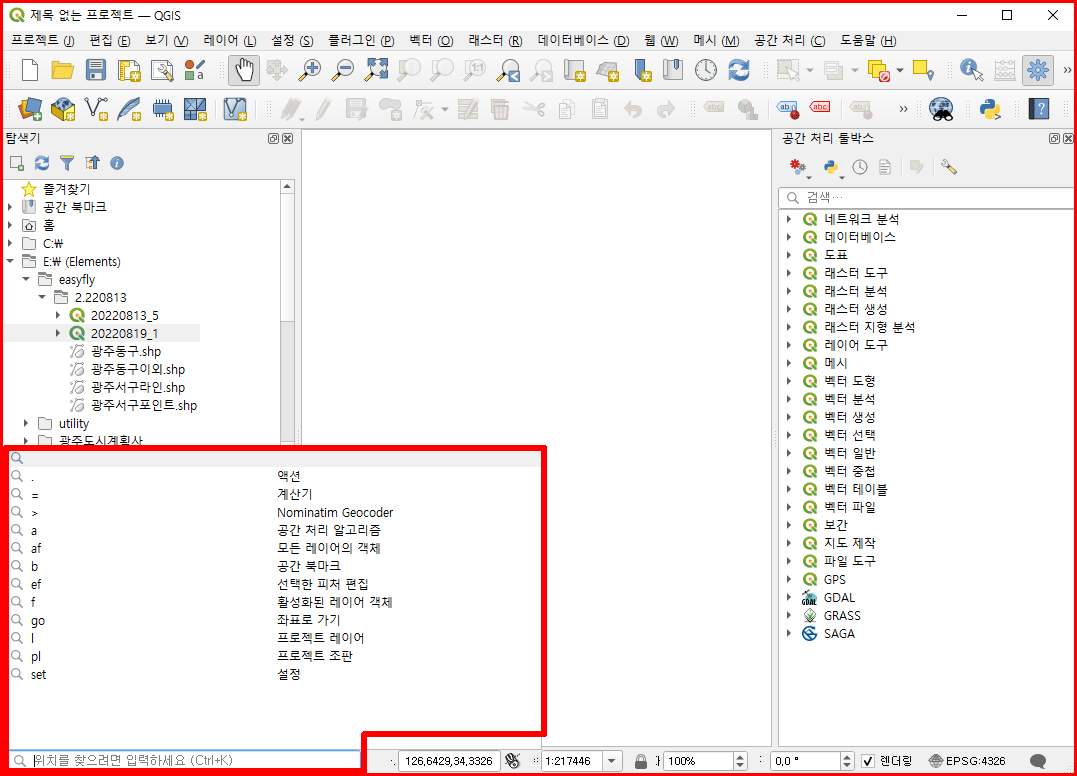Screen dimensions: 1077x776
Task: Open Processing Toolbox options wrench
Action: [949, 167]
